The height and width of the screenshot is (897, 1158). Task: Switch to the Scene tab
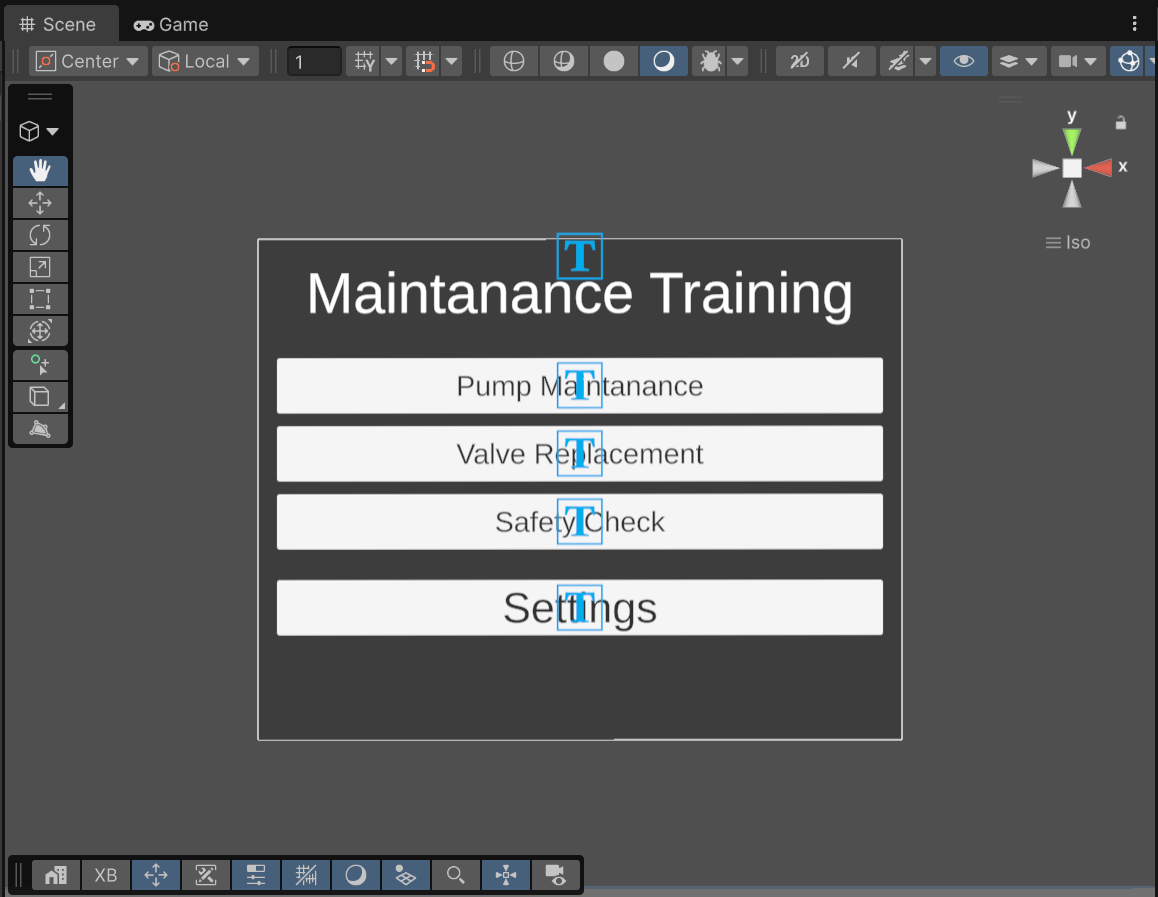(x=59, y=24)
